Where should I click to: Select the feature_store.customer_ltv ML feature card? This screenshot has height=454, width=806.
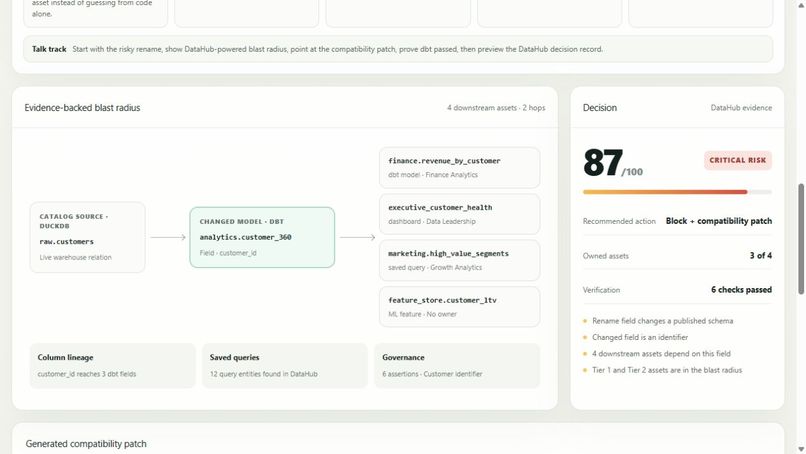pyautogui.click(x=460, y=307)
